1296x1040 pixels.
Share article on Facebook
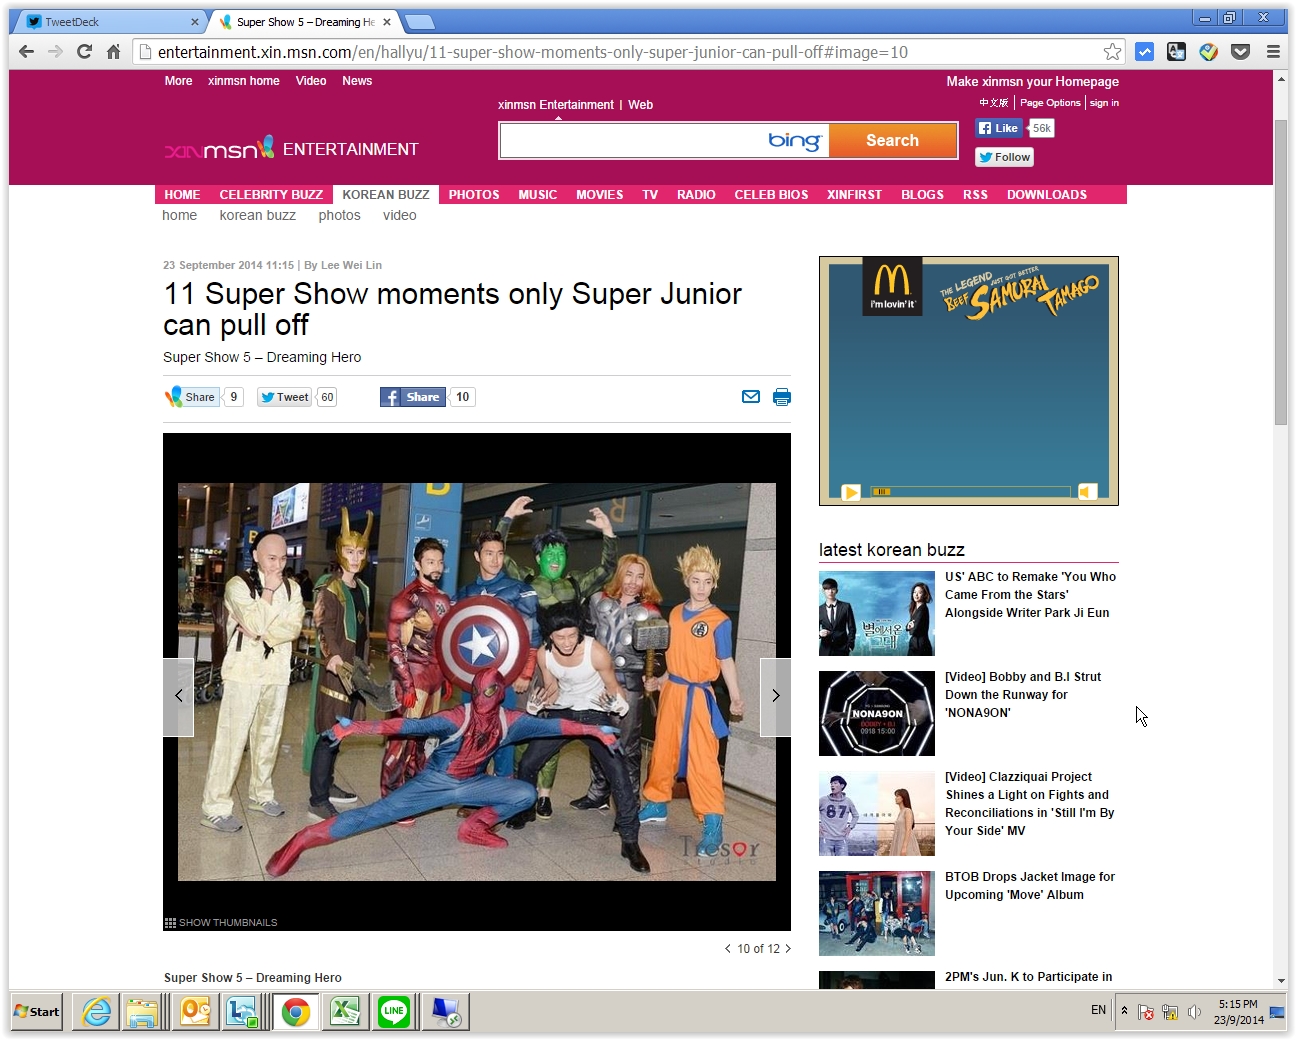coord(413,397)
